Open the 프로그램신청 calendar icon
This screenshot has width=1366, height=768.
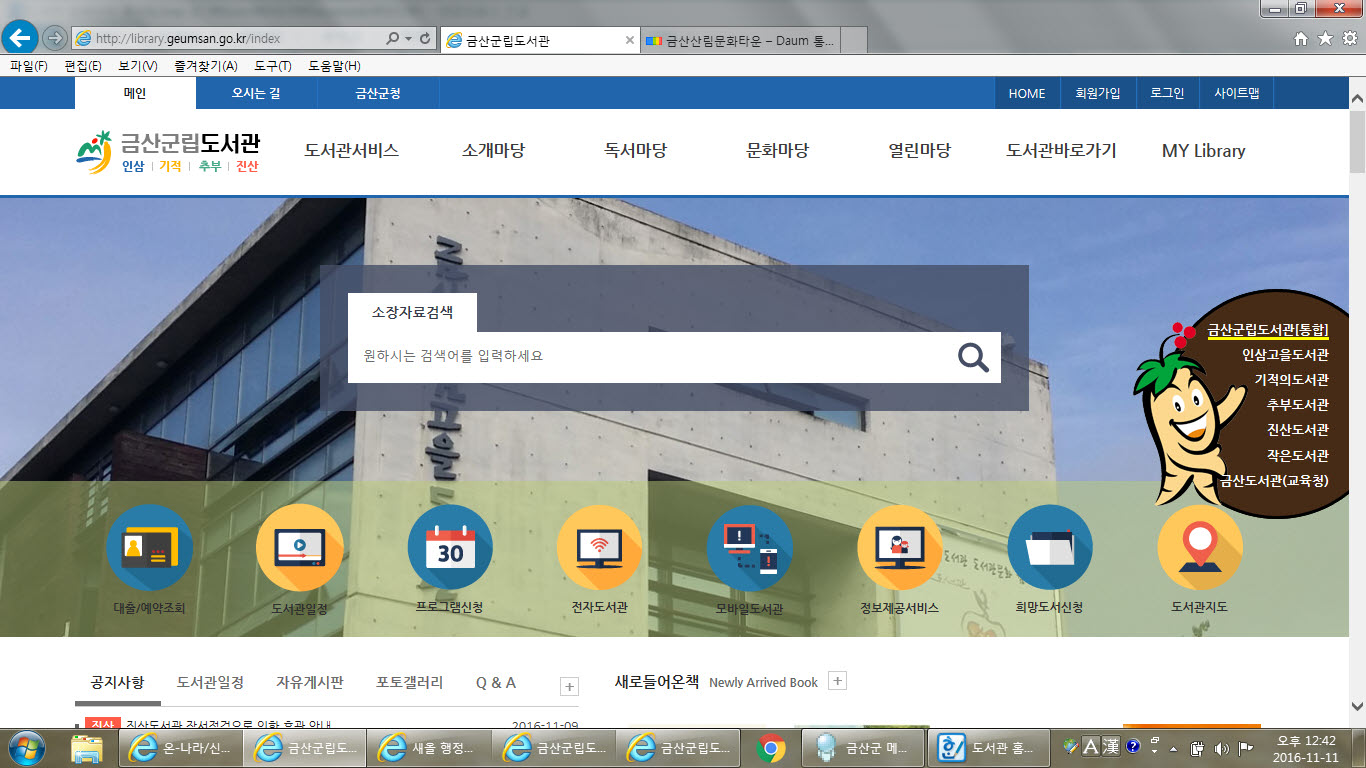pyautogui.click(x=450, y=548)
